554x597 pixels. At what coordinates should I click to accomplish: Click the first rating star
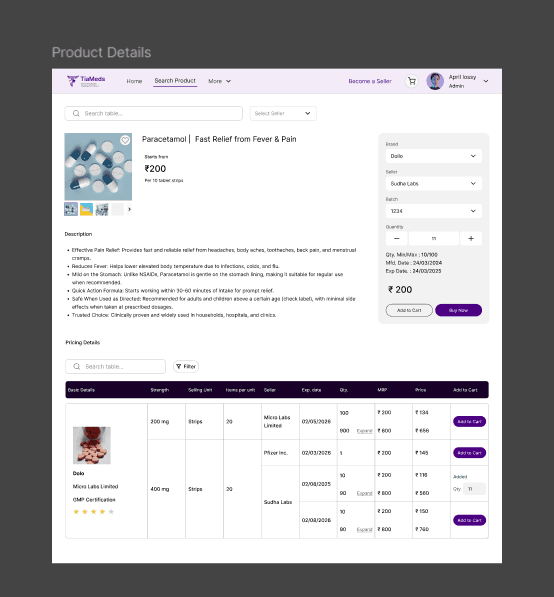coord(76,512)
